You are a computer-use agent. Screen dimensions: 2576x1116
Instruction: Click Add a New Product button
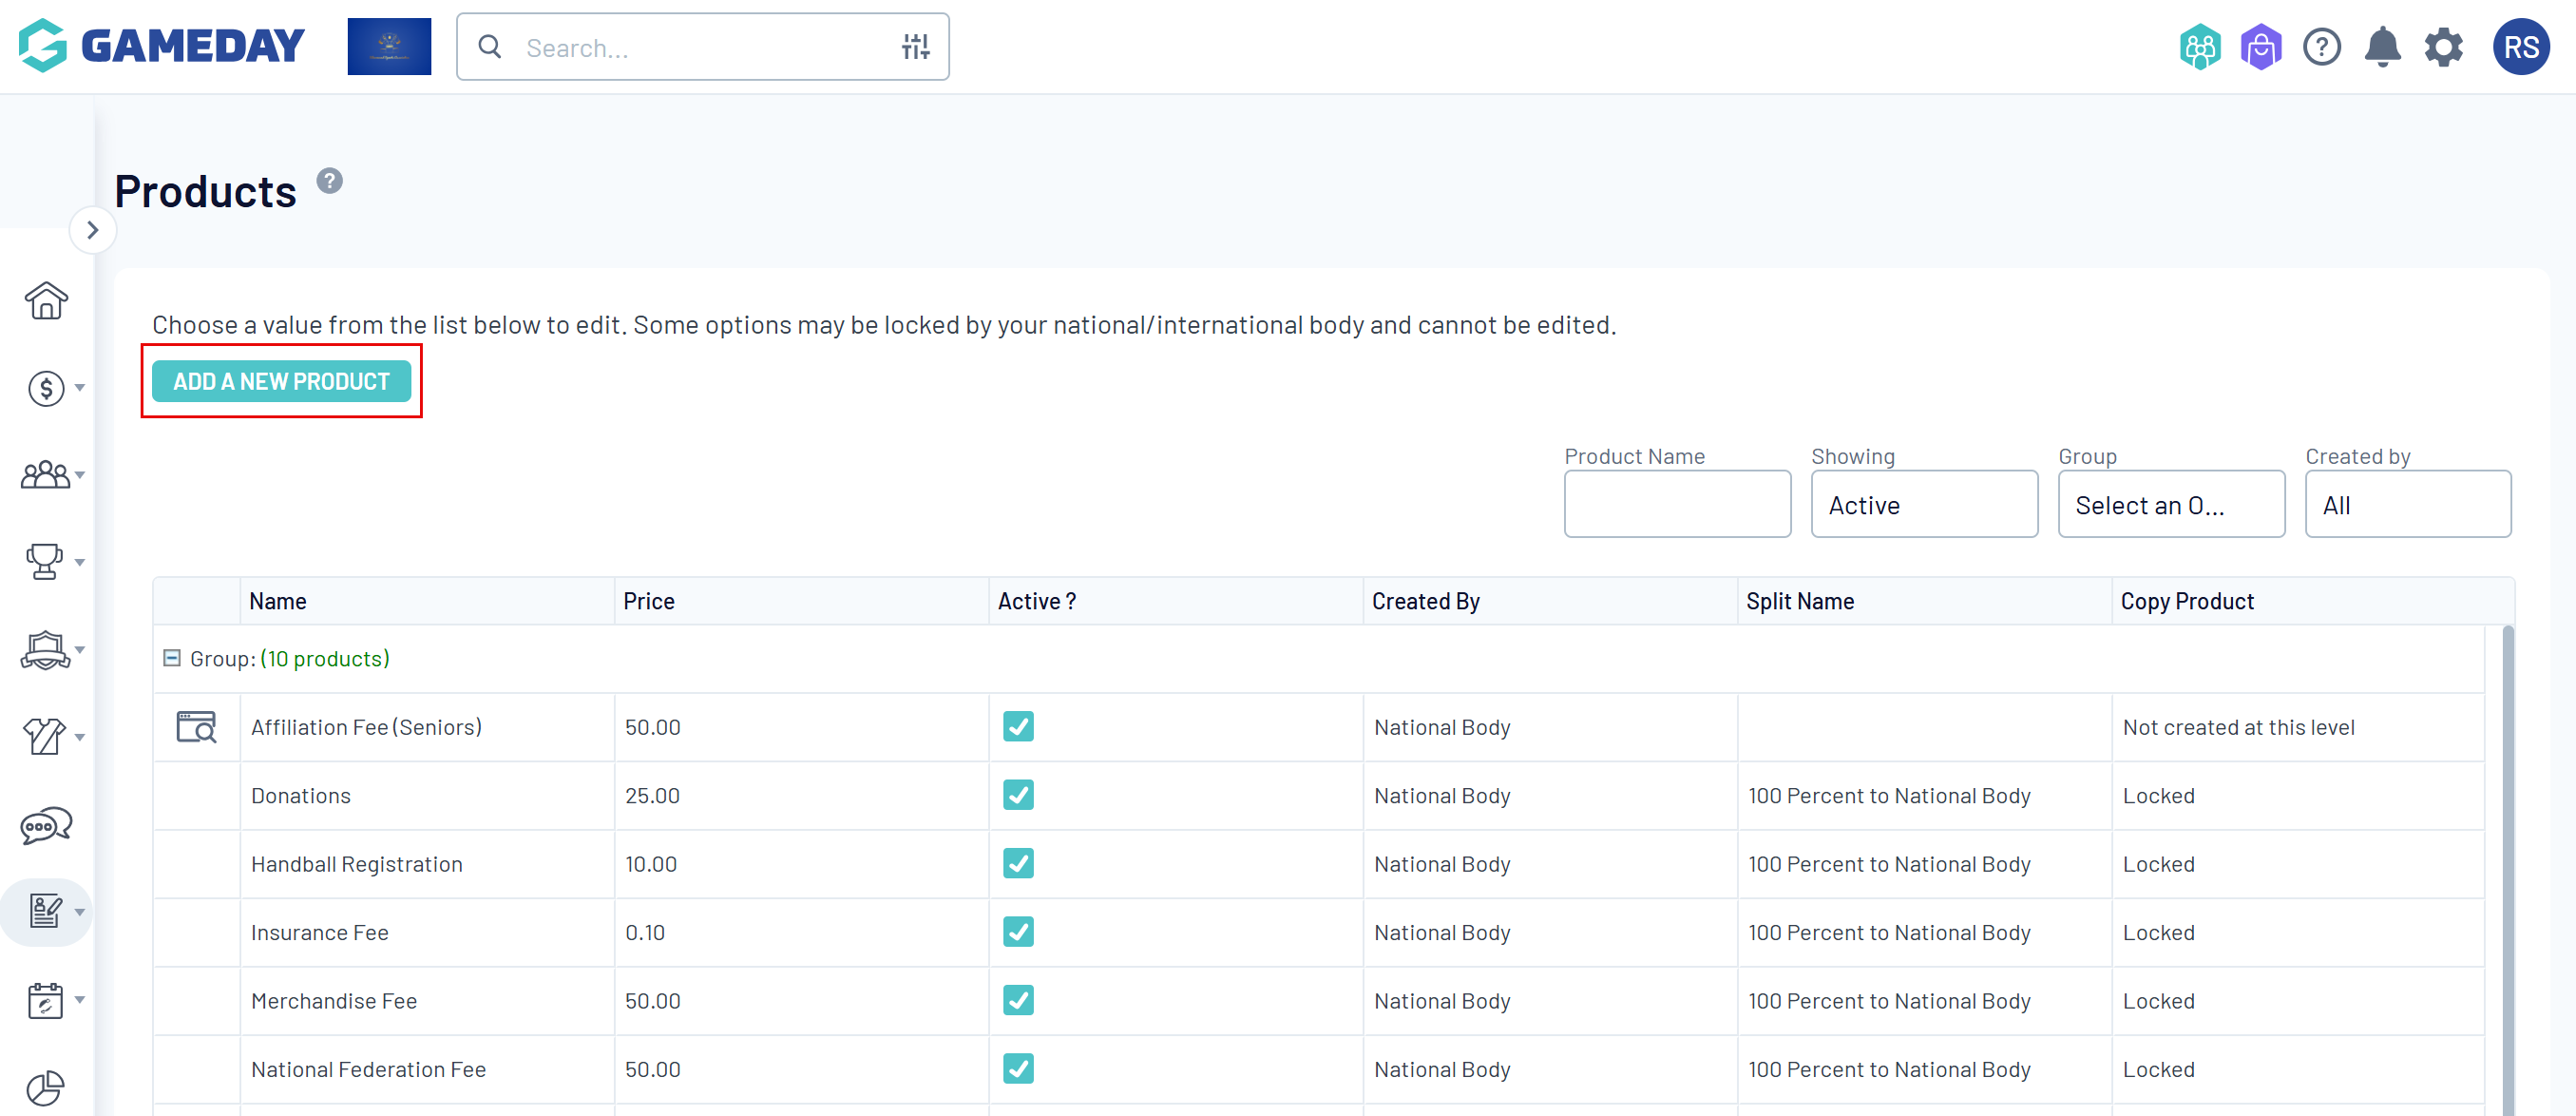(x=281, y=381)
